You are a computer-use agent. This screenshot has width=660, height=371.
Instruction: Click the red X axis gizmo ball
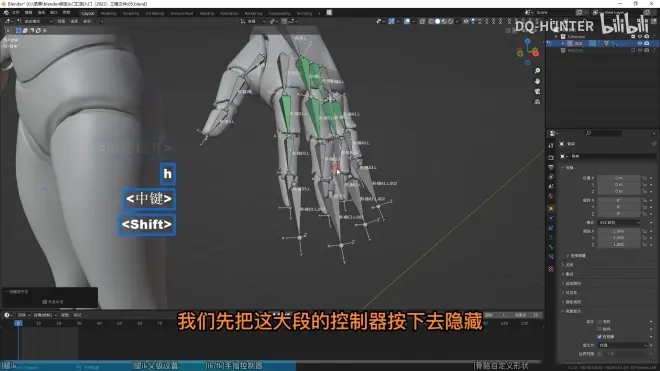[x=535, y=53]
